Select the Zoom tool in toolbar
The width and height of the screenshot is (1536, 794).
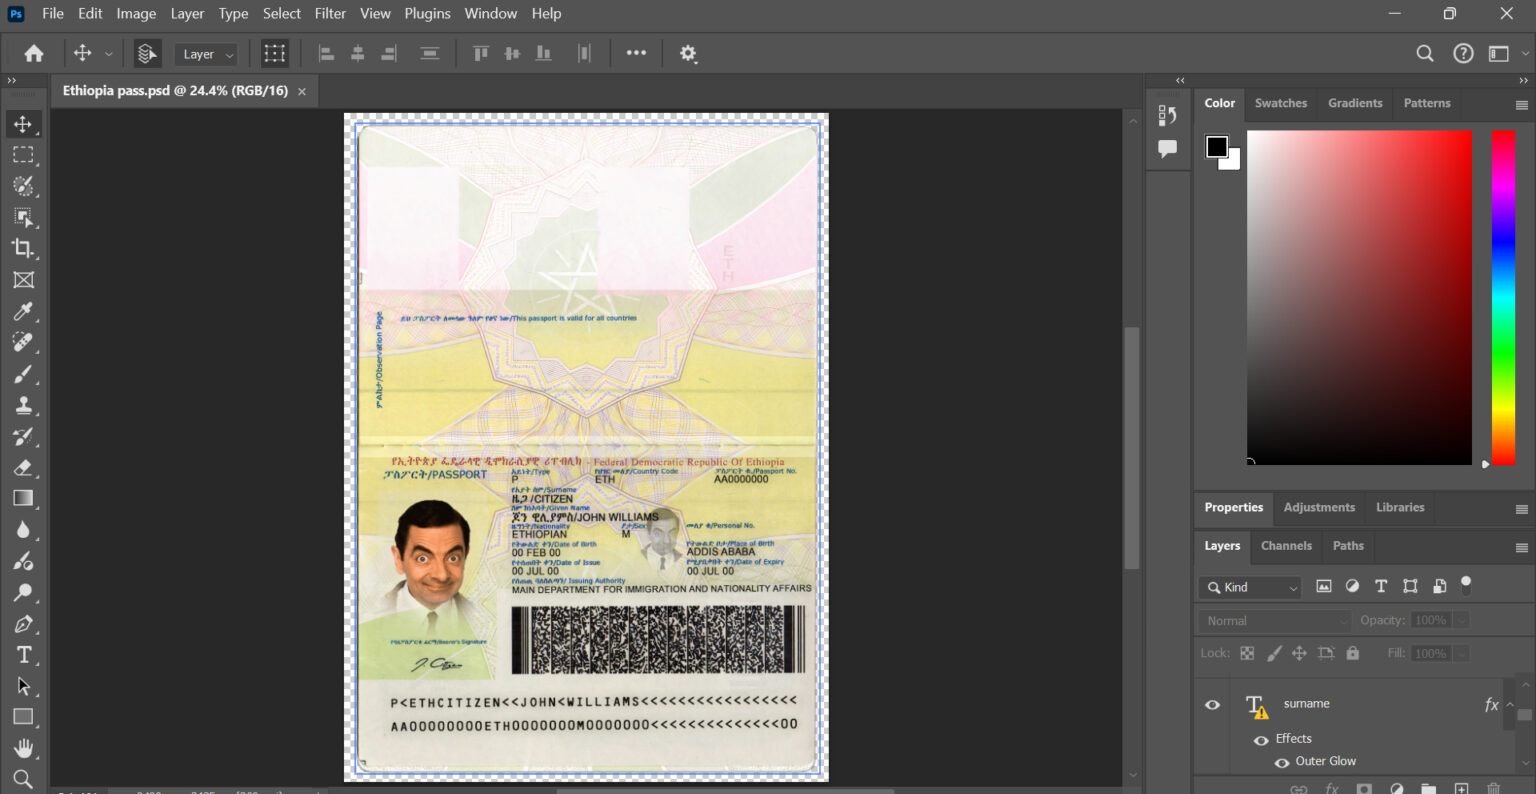click(23, 779)
